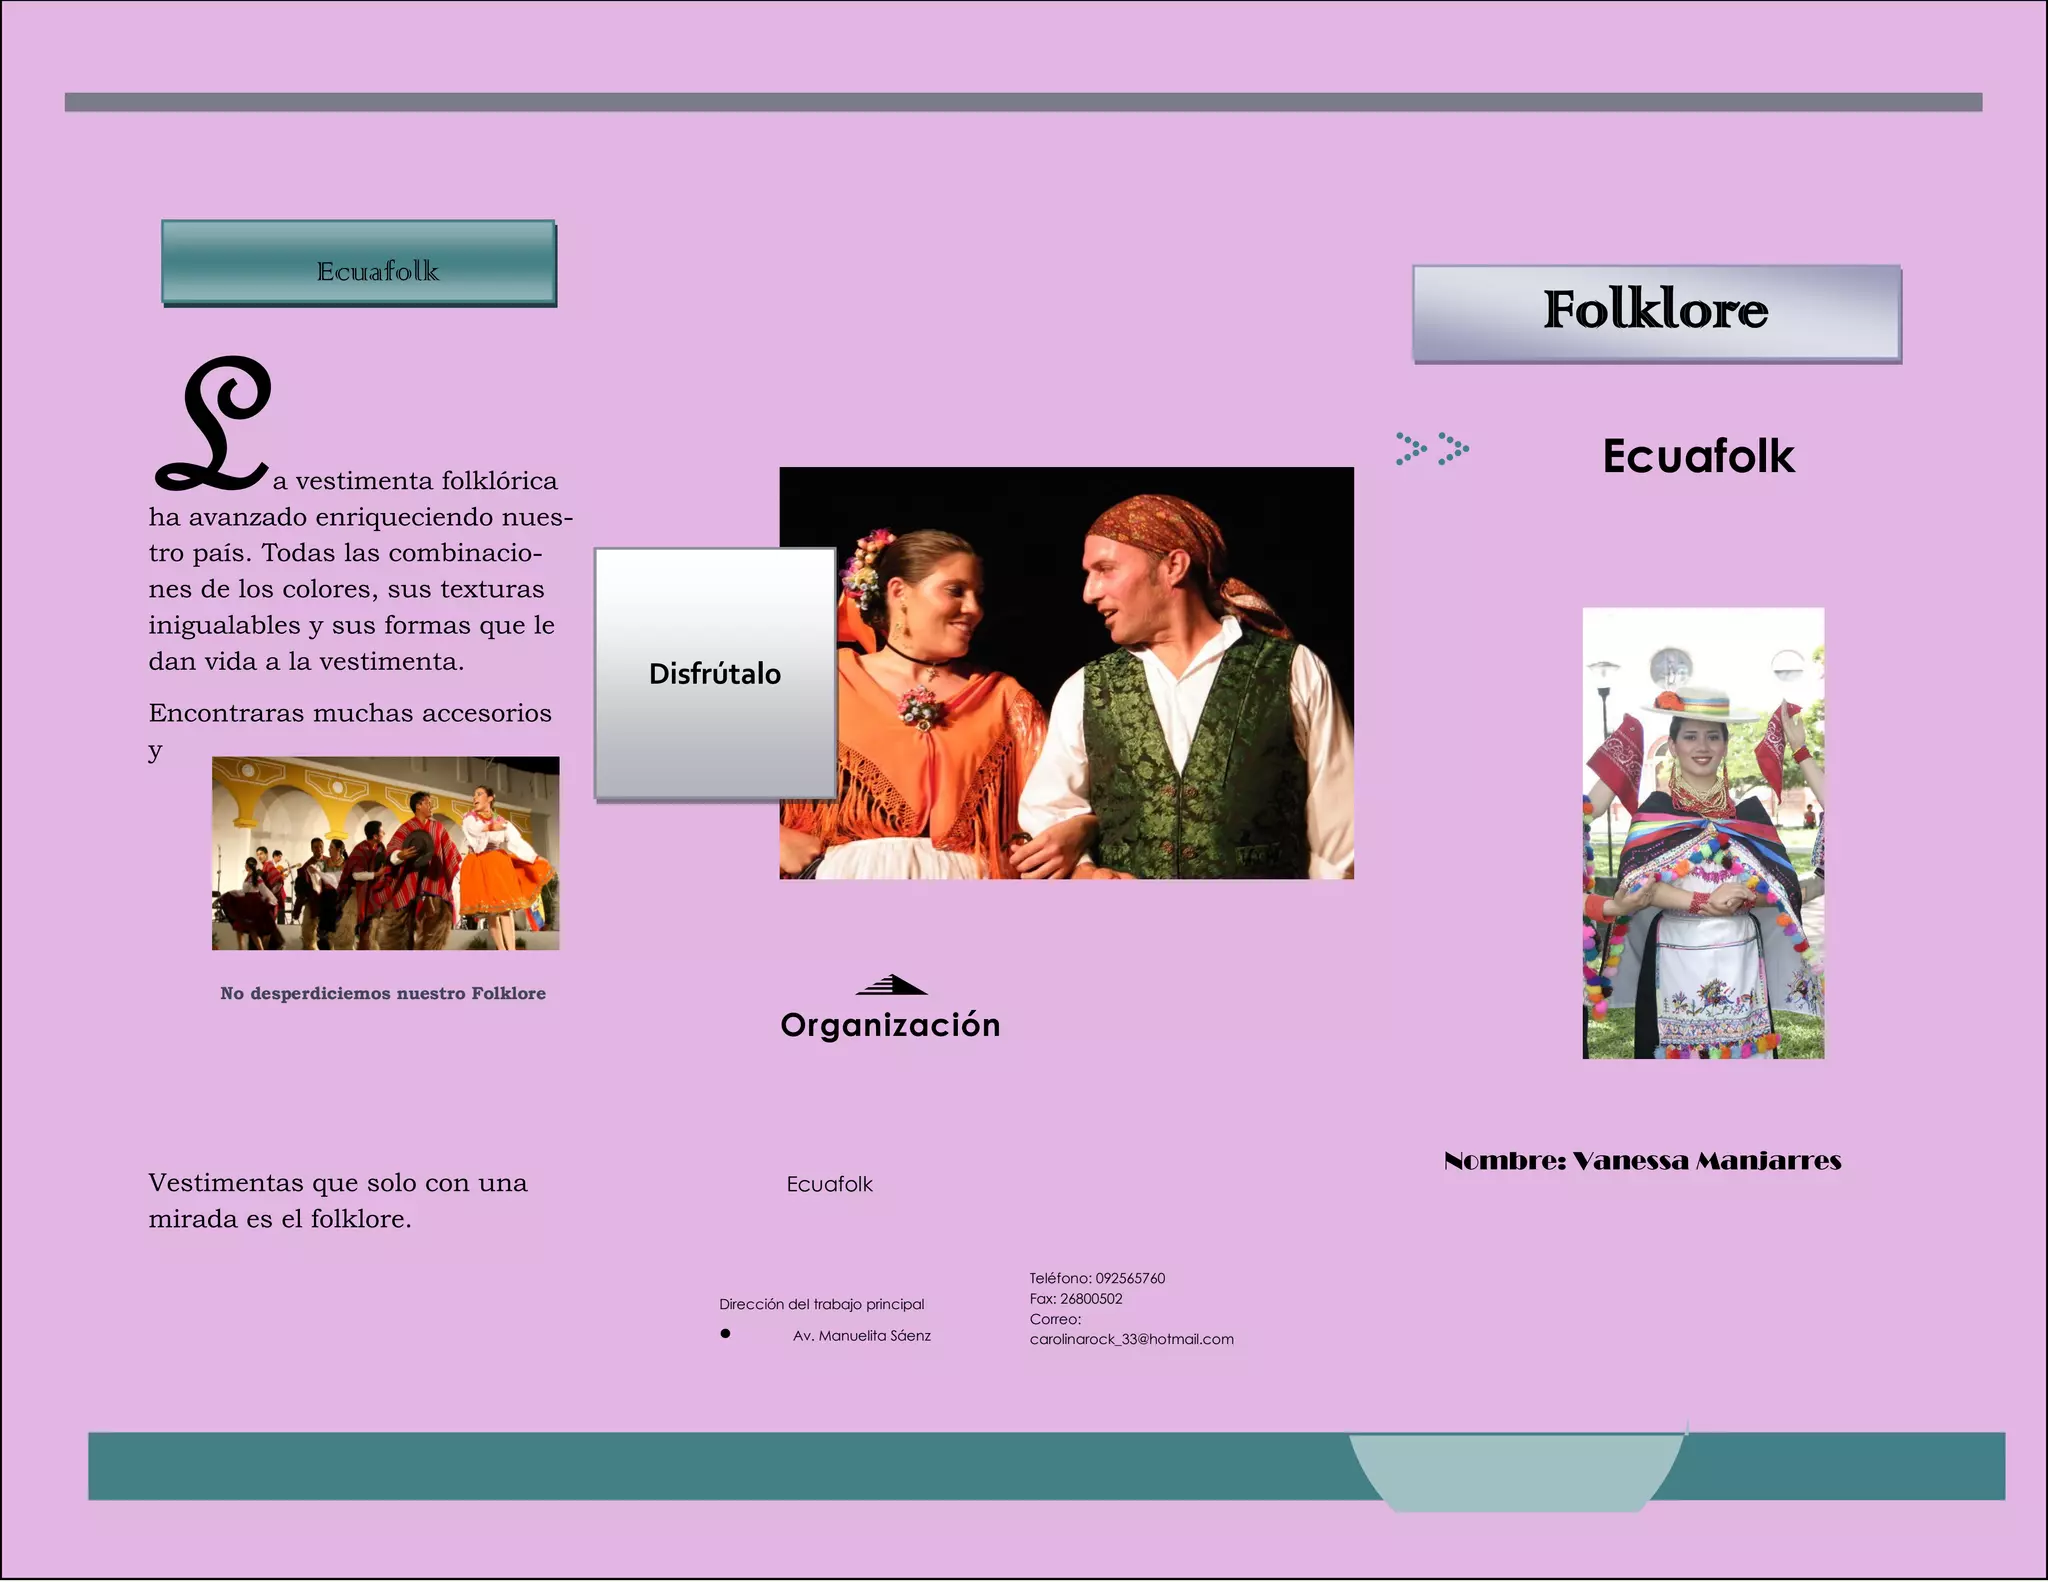Click the Folklore title banner
Image resolution: width=2048 pixels, height=1582 pixels.
(1656, 312)
